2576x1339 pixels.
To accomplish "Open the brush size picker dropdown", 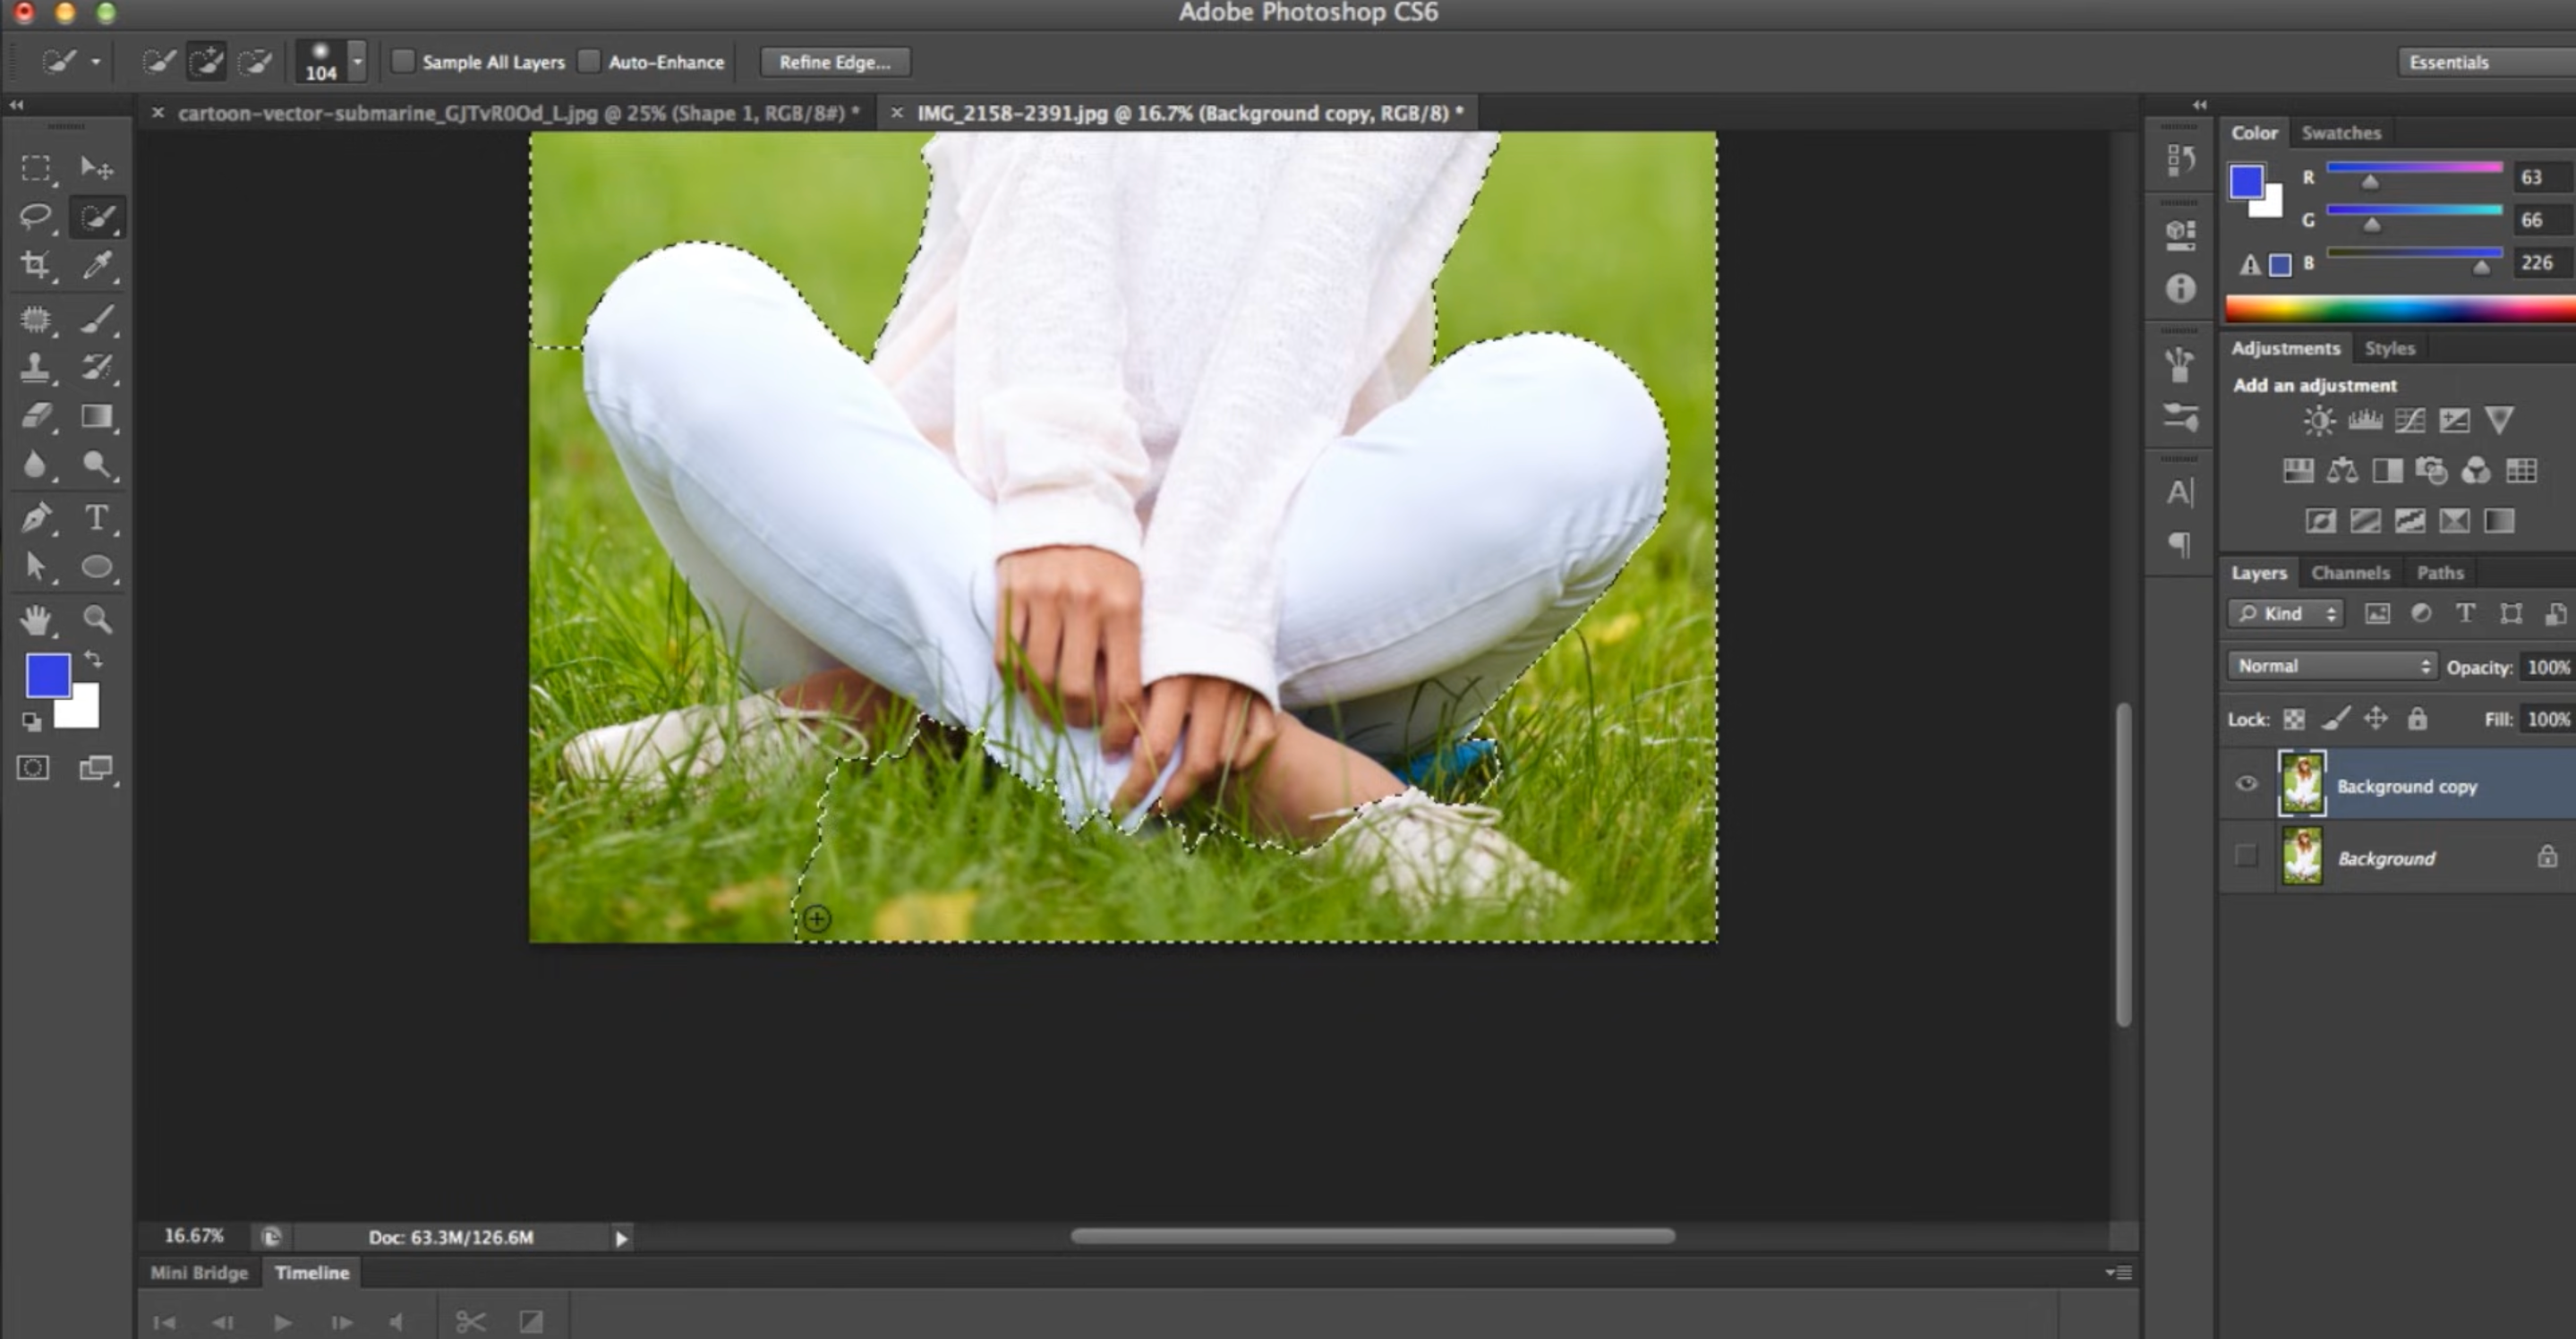I will [357, 61].
